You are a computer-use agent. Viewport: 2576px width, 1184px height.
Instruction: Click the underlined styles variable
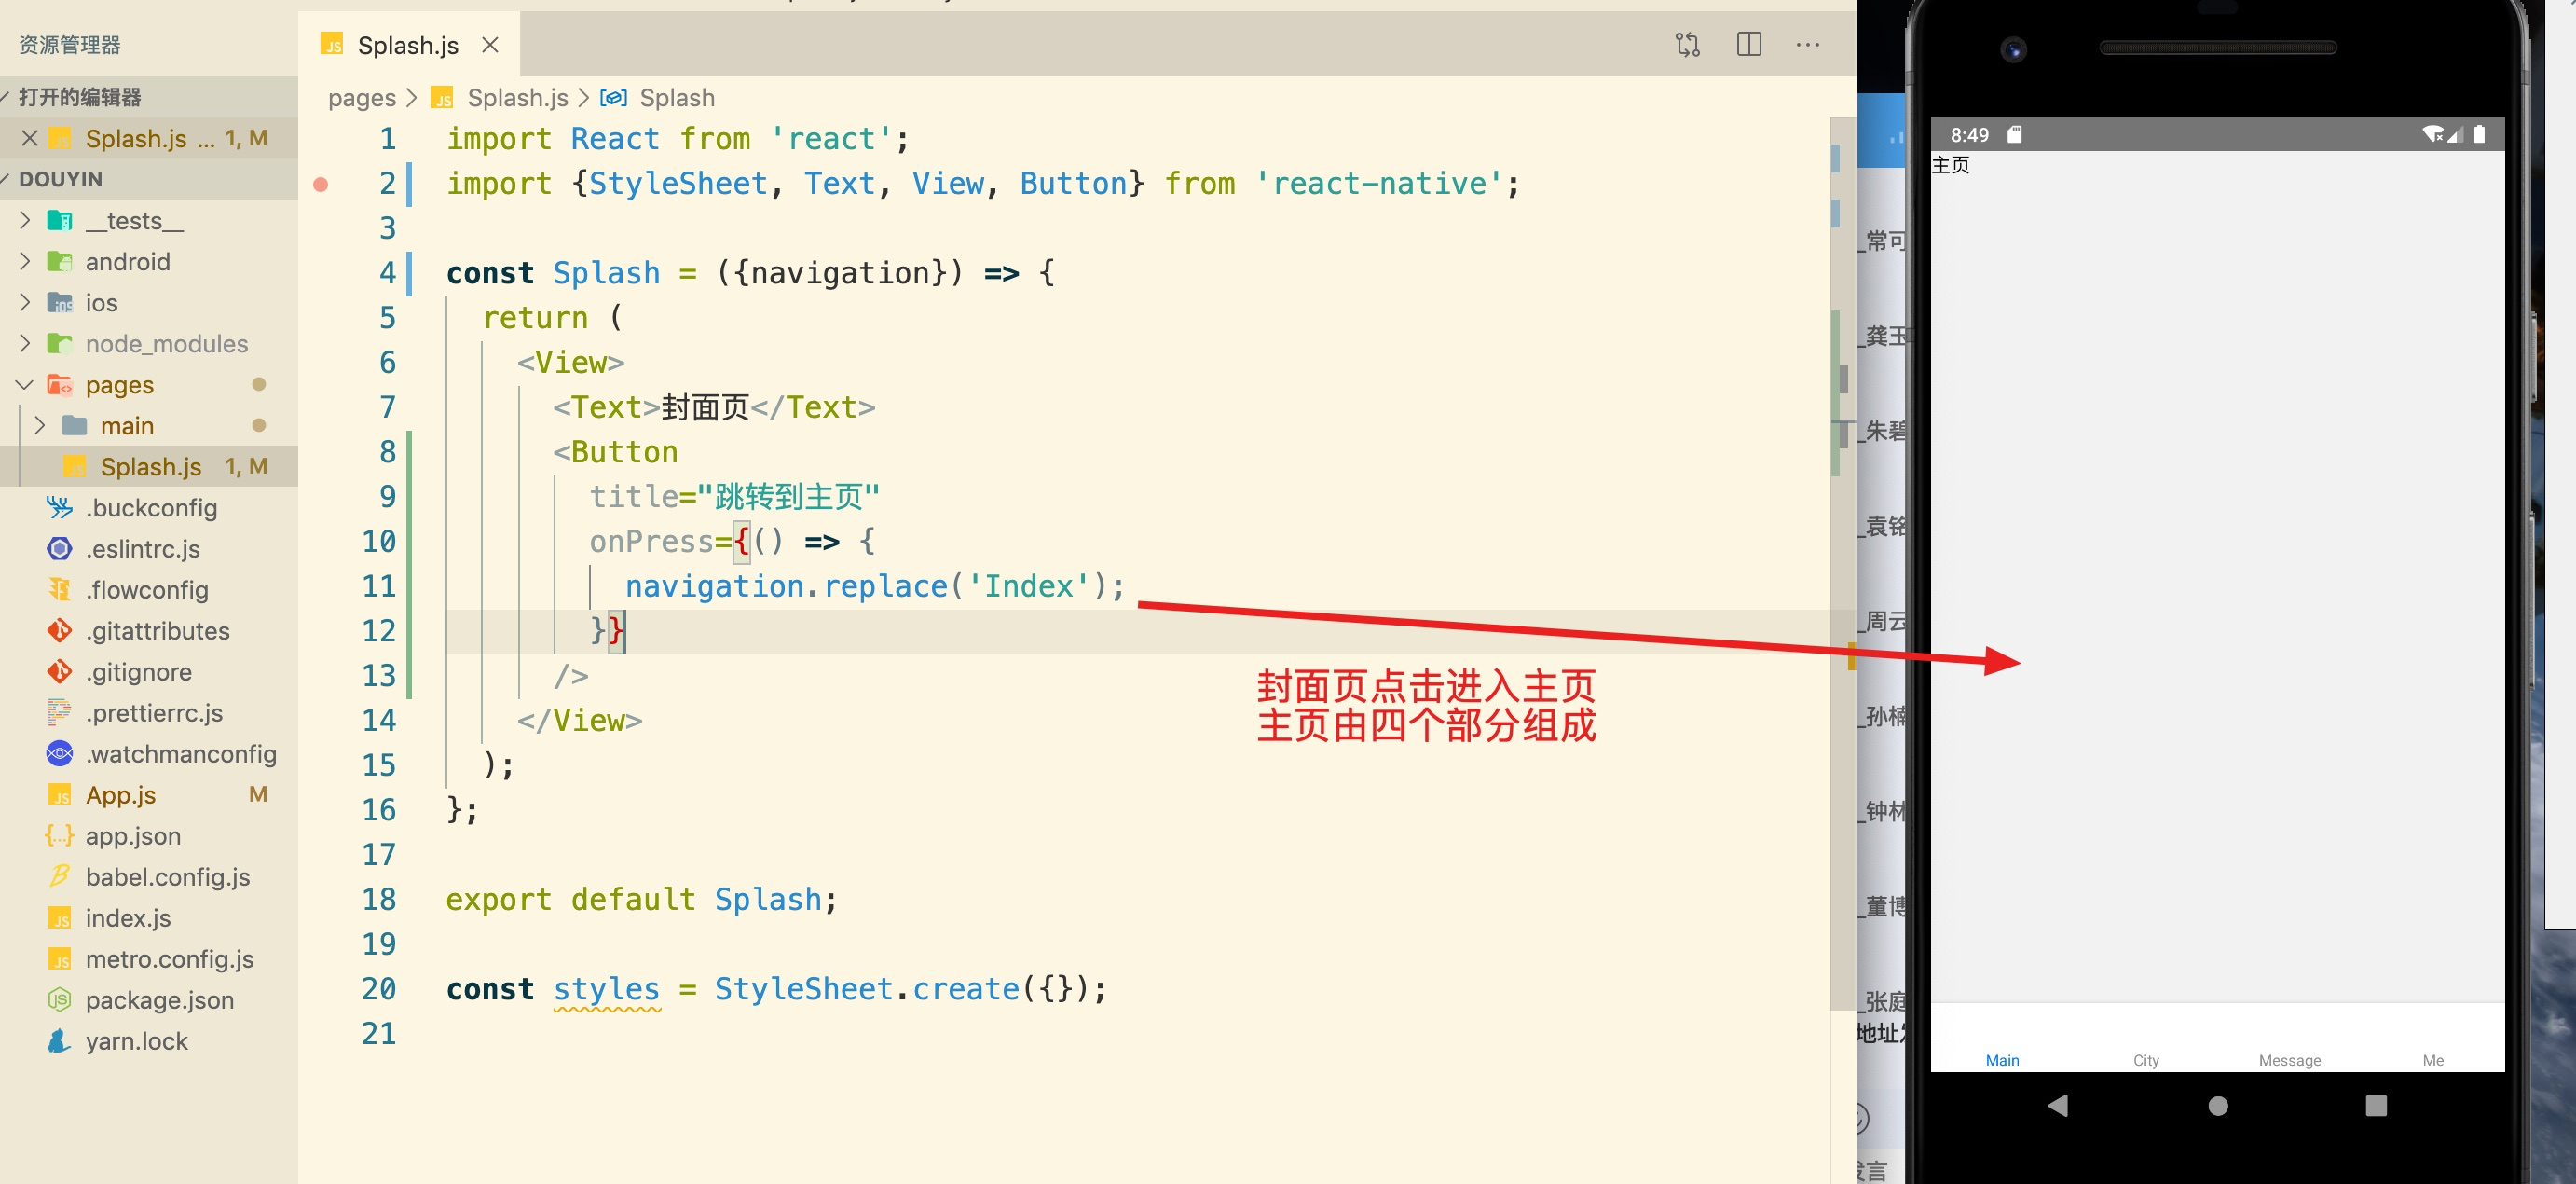click(606, 989)
